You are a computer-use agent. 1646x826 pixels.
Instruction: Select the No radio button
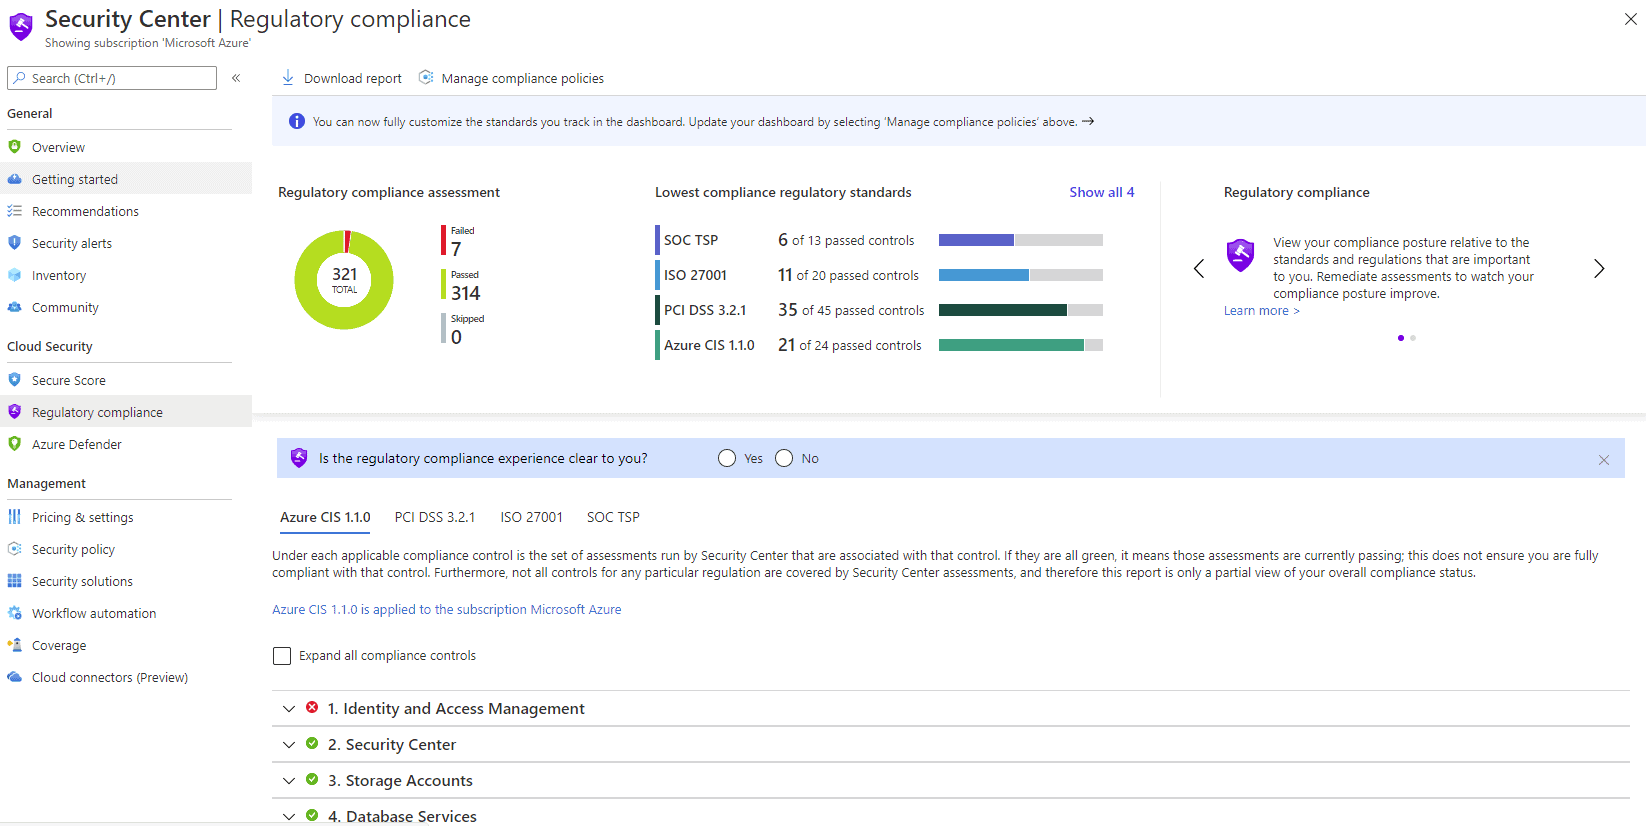784,458
